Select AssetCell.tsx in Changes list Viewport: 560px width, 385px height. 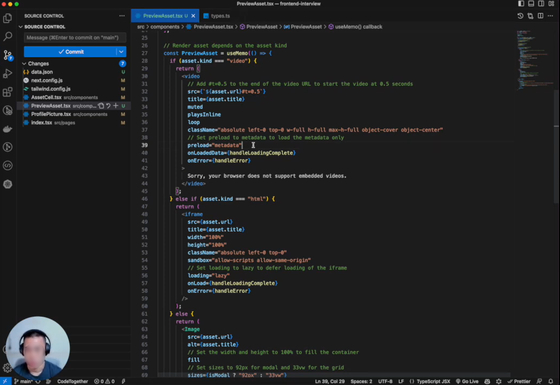tap(74, 97)
